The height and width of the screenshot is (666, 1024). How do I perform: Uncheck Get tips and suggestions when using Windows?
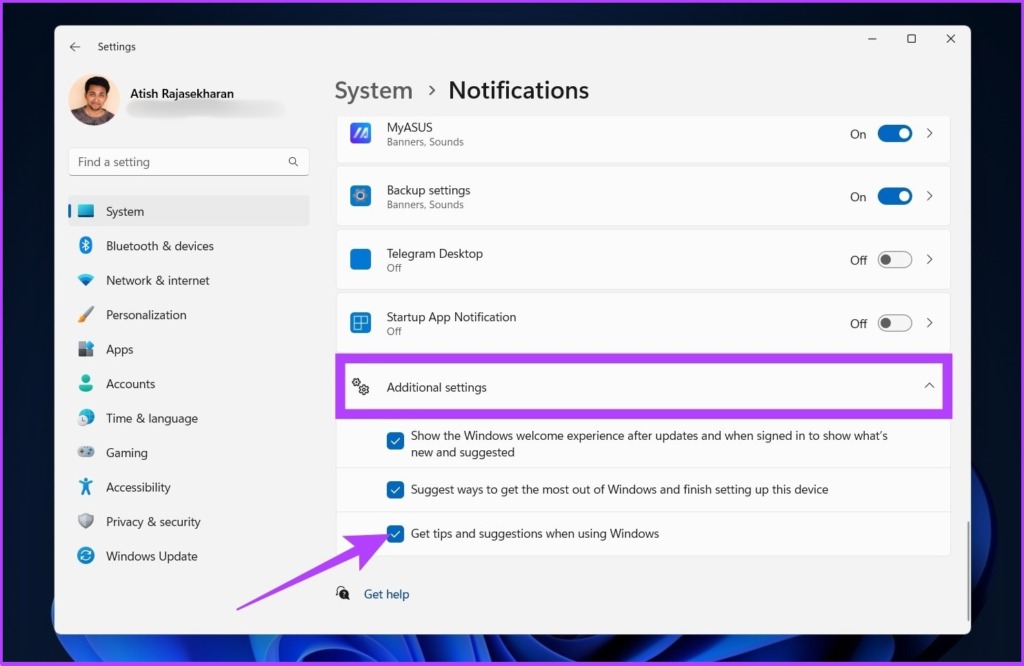coord(395,534)
